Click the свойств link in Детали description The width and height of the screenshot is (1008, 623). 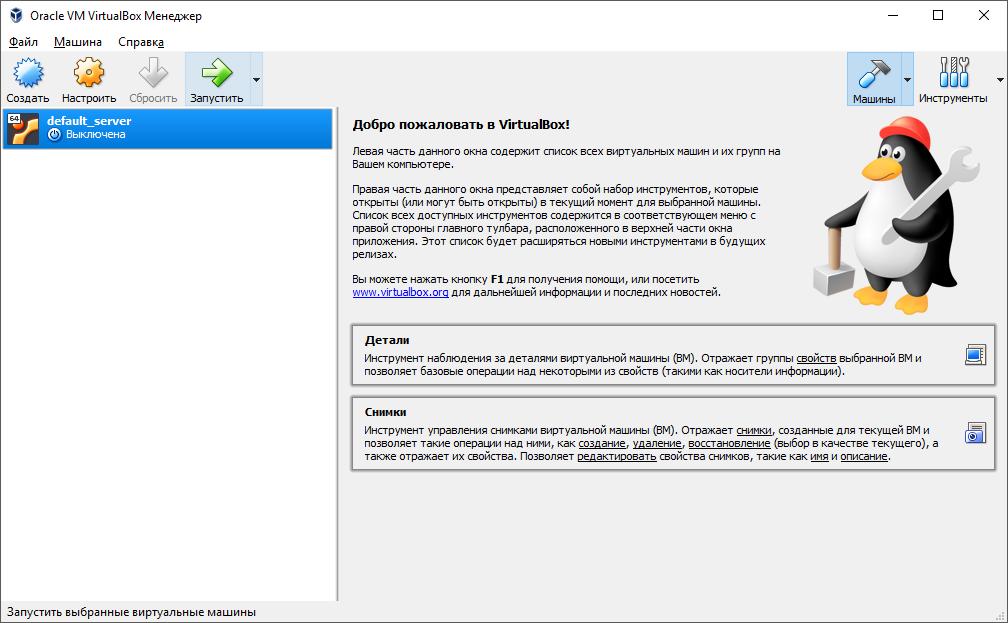[x=818, y=356]
